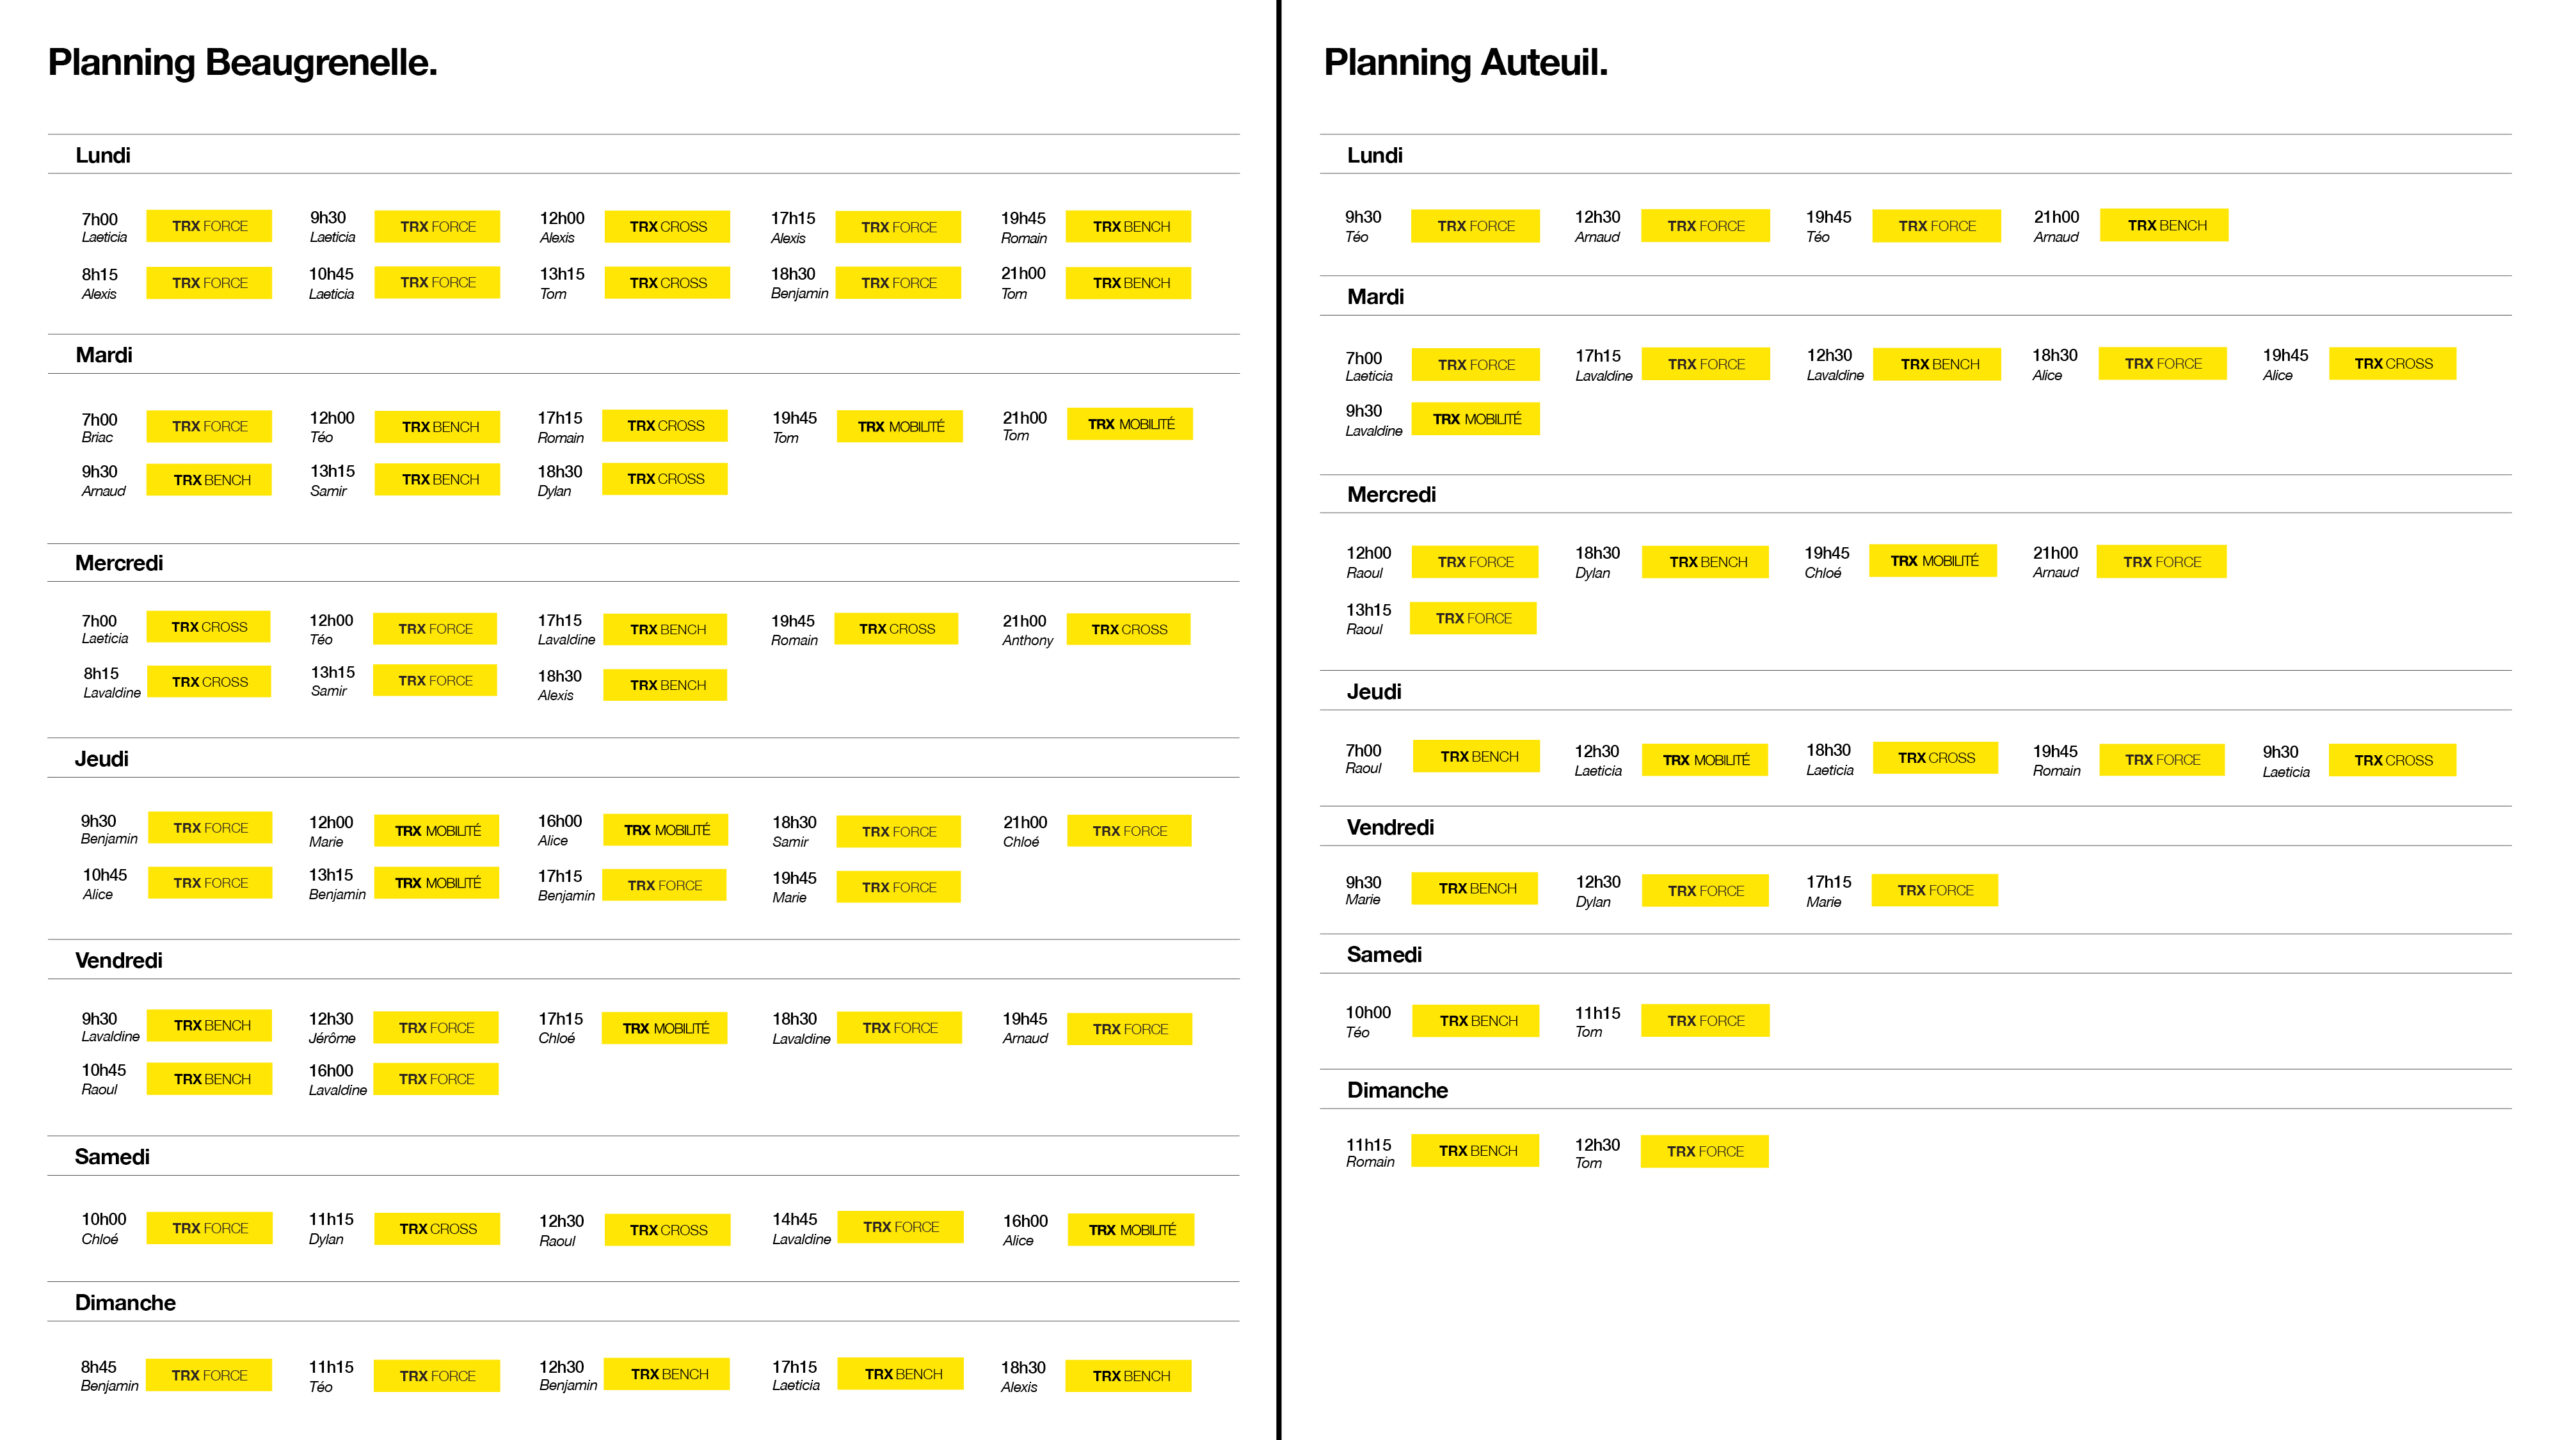Click Auteuil Mardi 19h45 TRX CROSS with Alice
This screenshot has width=2560, height=1440.
click(x=2392, y=364)
